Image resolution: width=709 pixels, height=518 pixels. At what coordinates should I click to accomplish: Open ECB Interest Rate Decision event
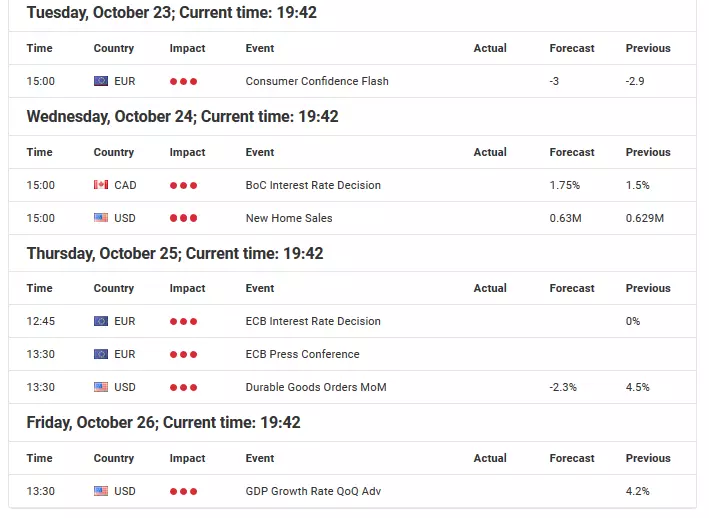pos(313,321)
